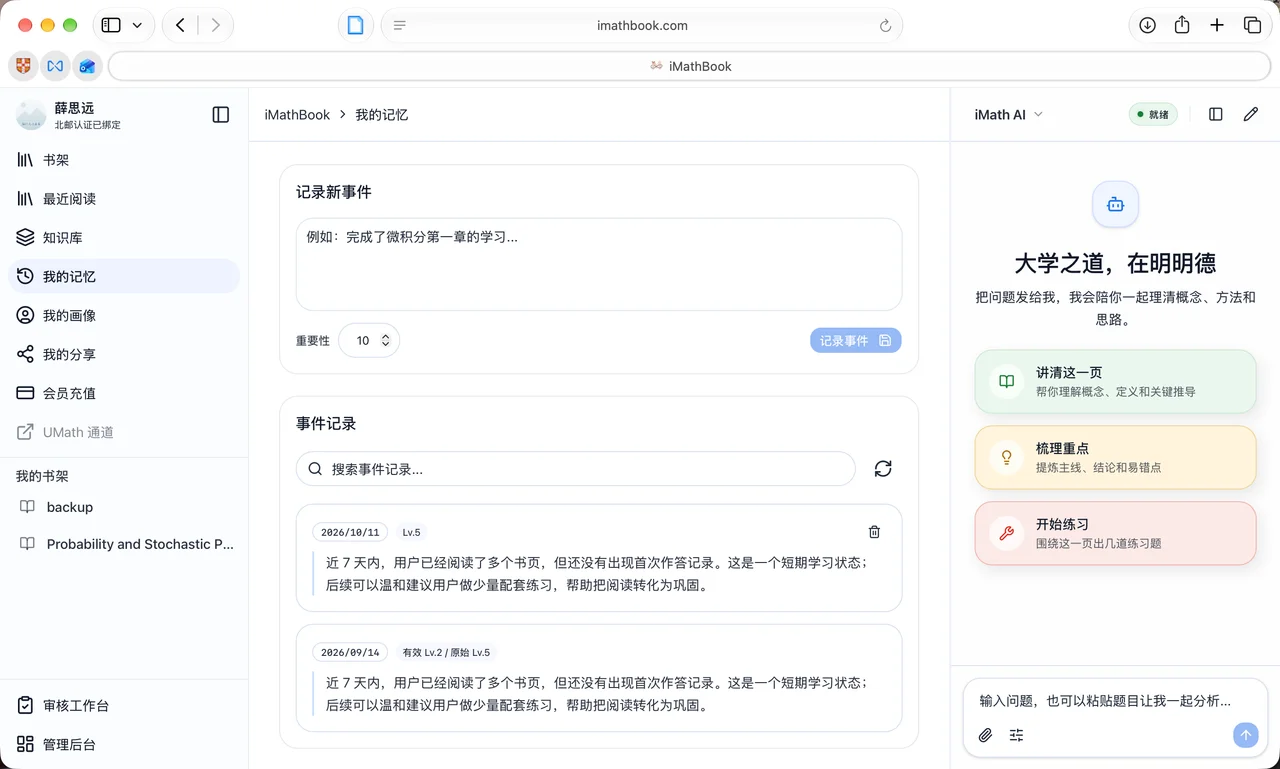Screen dimensions: 1280x769
Task: Open the backup bookshelf item
Action: (124, 507)
